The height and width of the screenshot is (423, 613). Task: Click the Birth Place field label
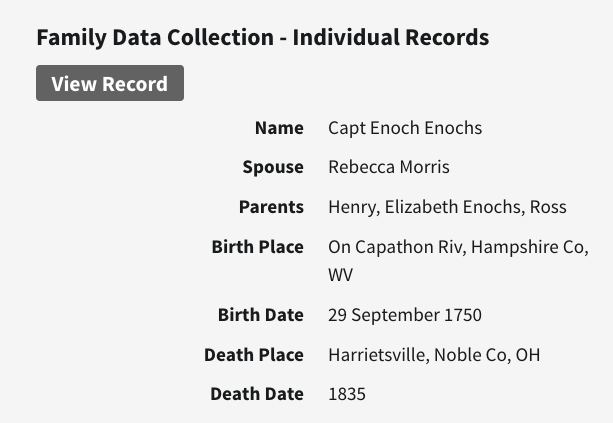point(257,246)
